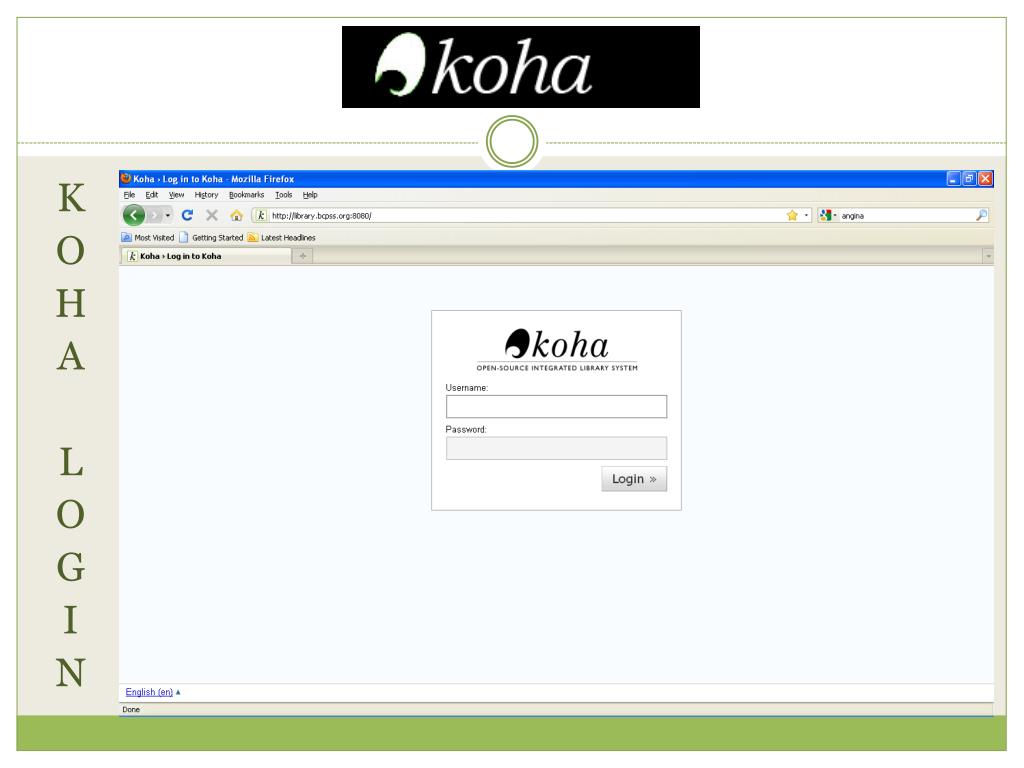Open the back-history dropdown arrow

click(168, 214)
